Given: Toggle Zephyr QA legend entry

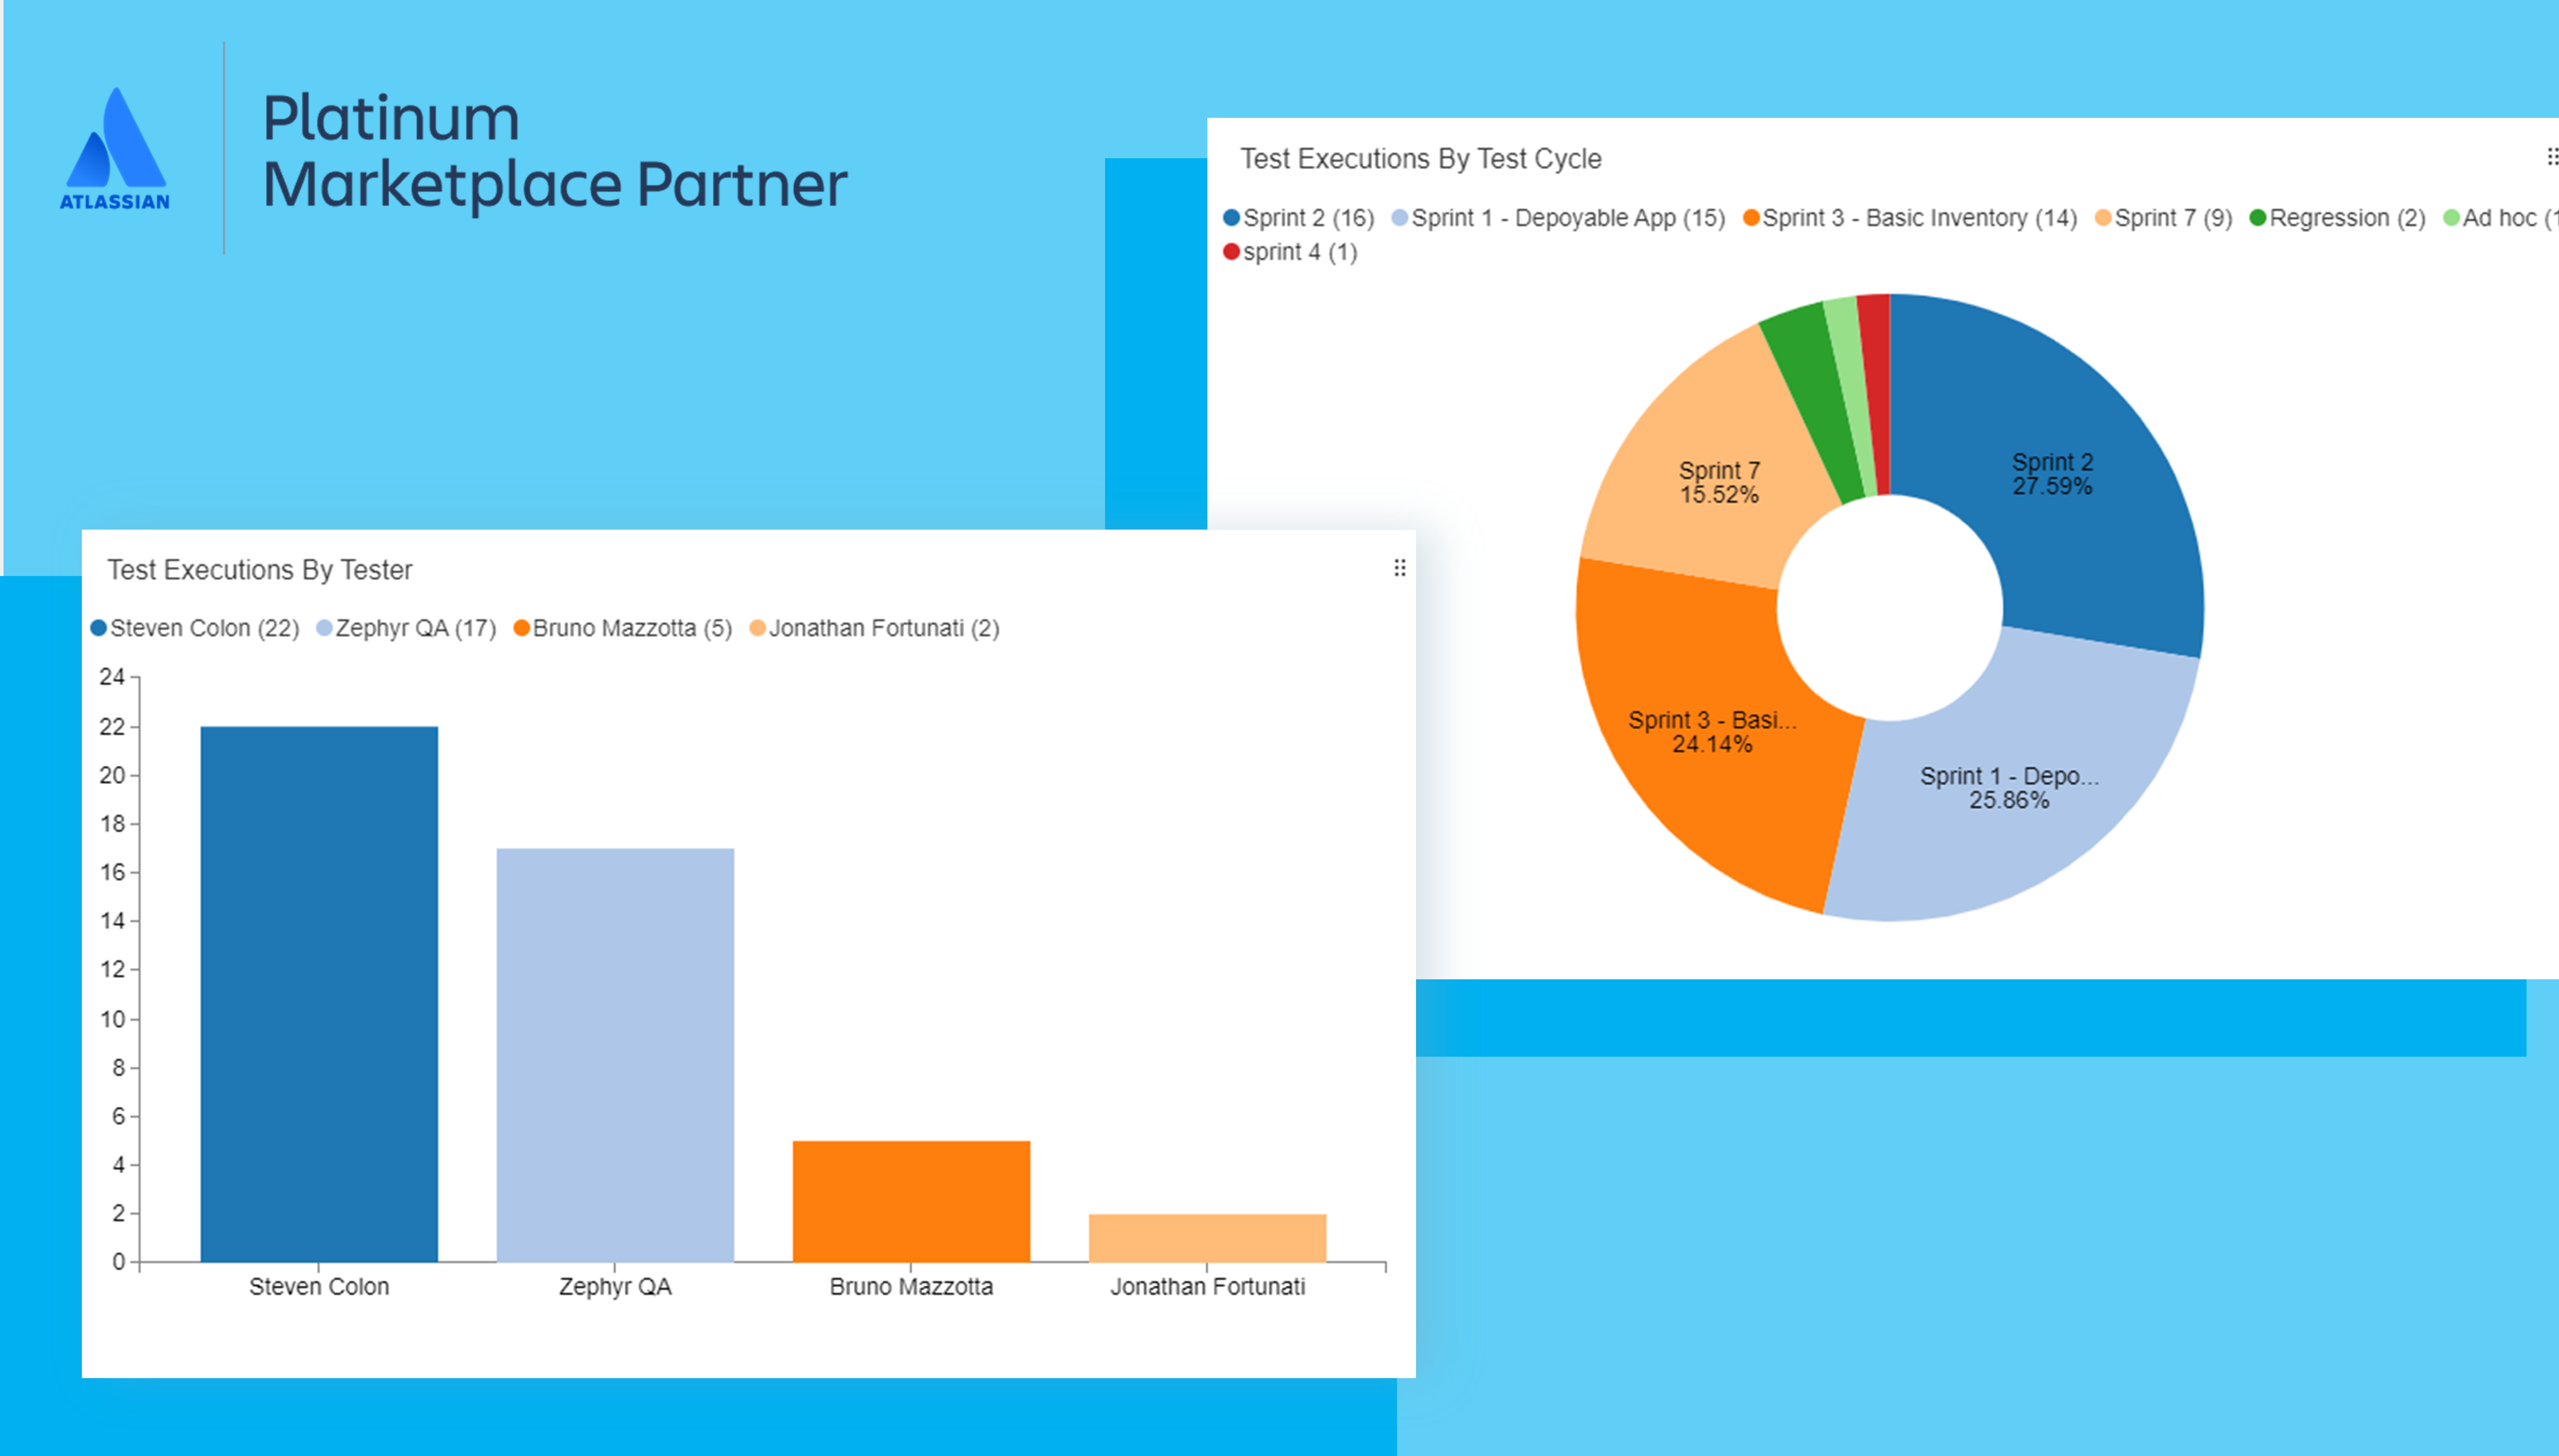Looking at the screenshot, I should (406, 628).
